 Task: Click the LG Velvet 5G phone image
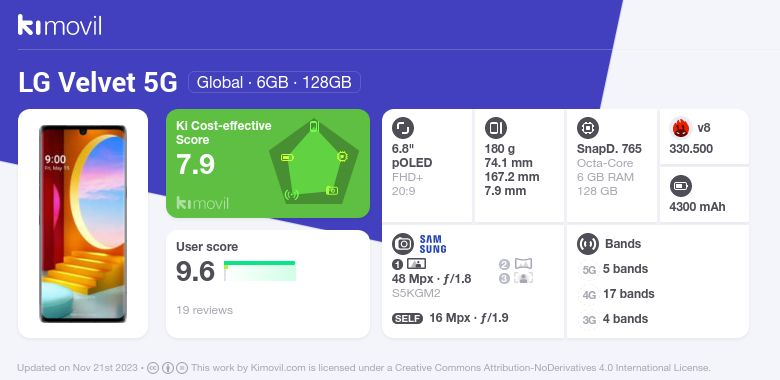click(83, 224)
